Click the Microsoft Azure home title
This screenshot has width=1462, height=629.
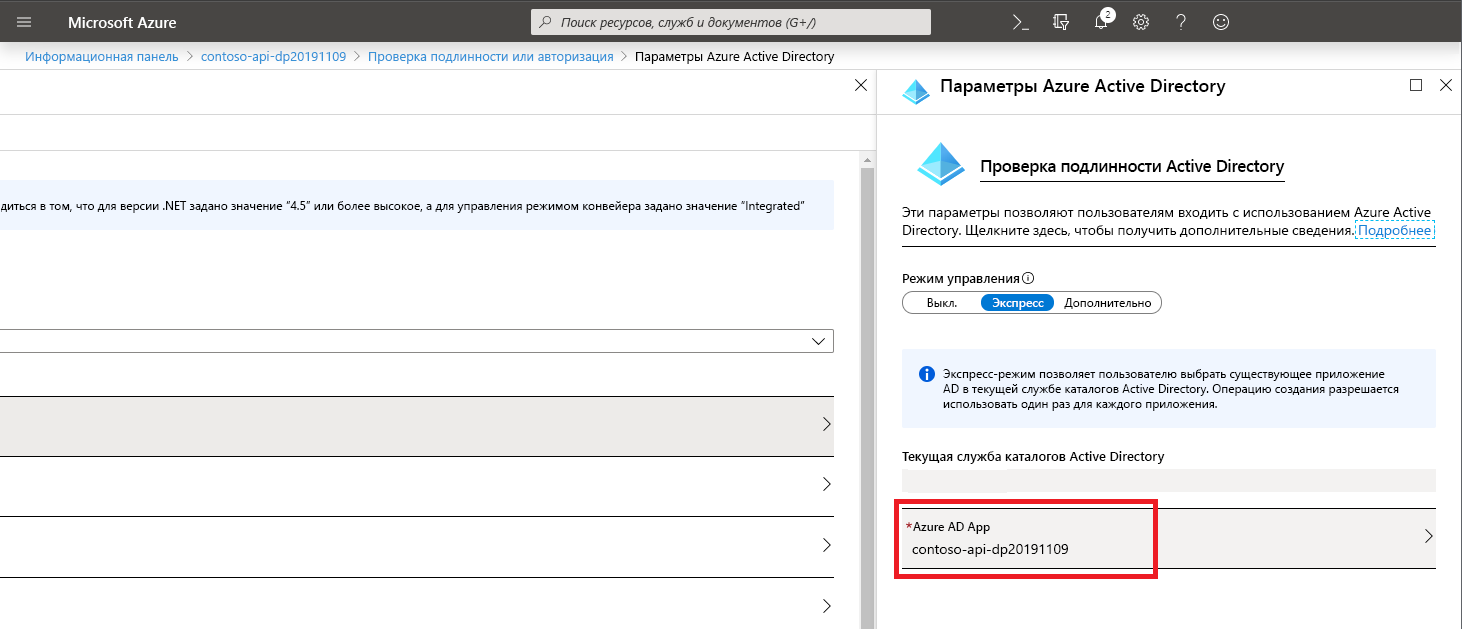click(122, 22)
